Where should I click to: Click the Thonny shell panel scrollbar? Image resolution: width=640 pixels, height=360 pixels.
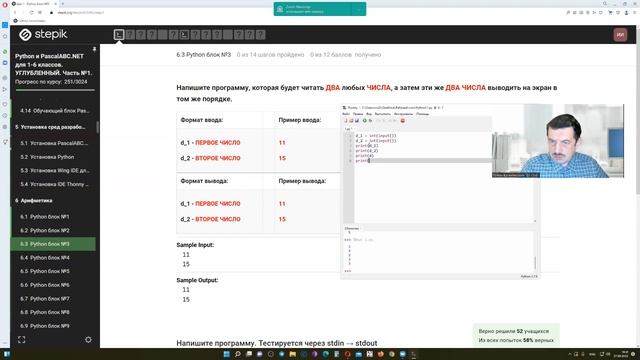tap(535, 262)
